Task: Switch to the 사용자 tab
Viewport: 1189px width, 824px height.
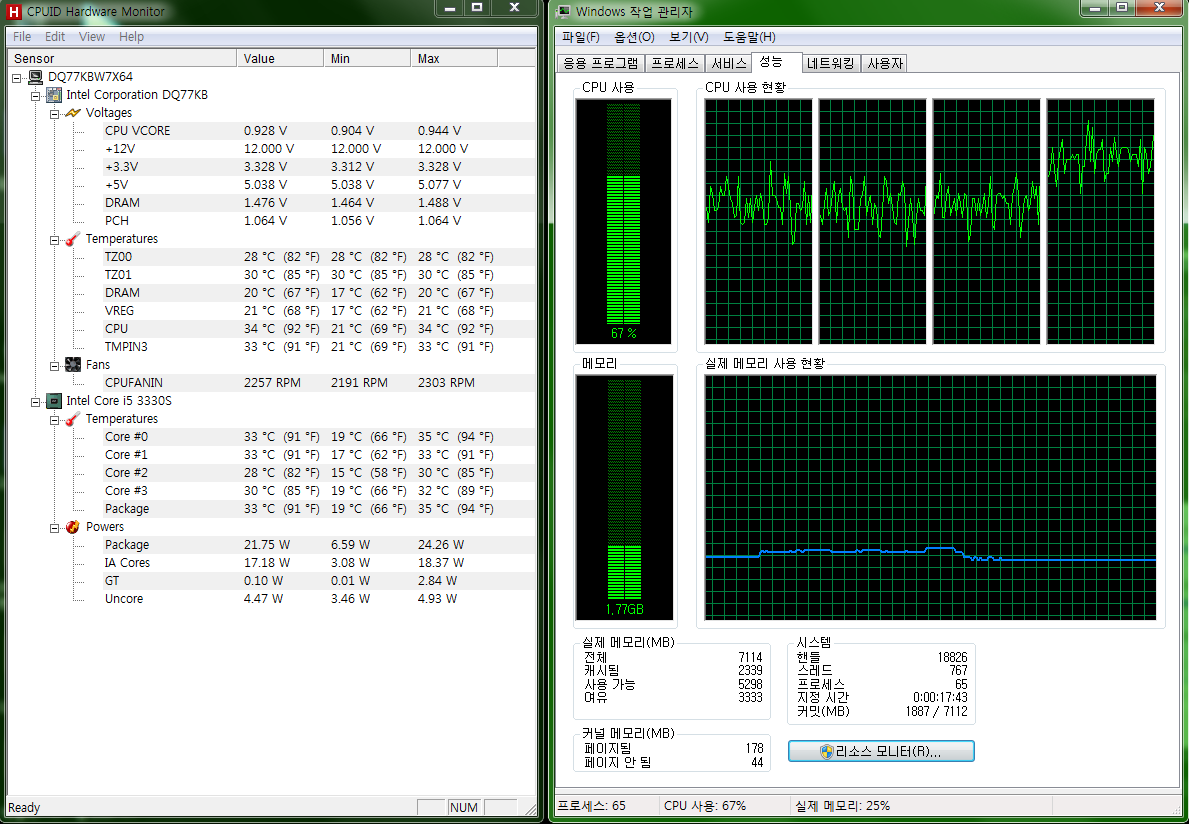Action: (885, 64)
